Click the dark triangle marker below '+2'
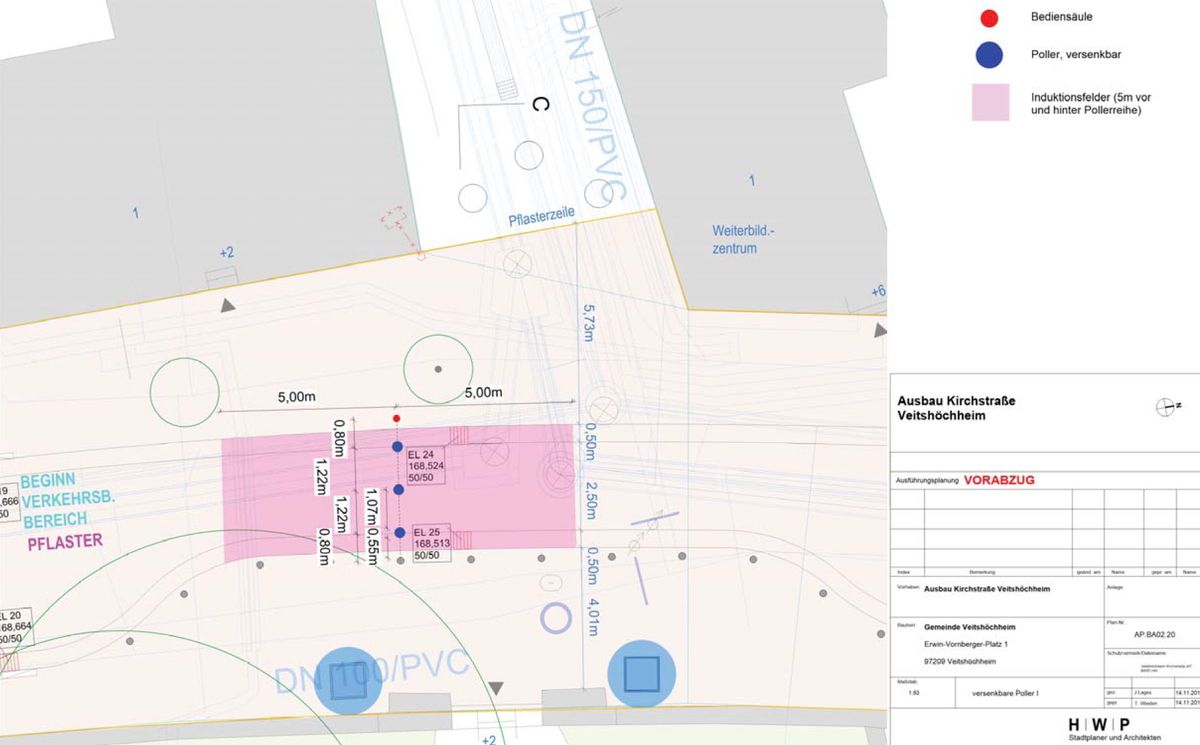This screenshot has height=745, width=1200. tap(229, 305)
